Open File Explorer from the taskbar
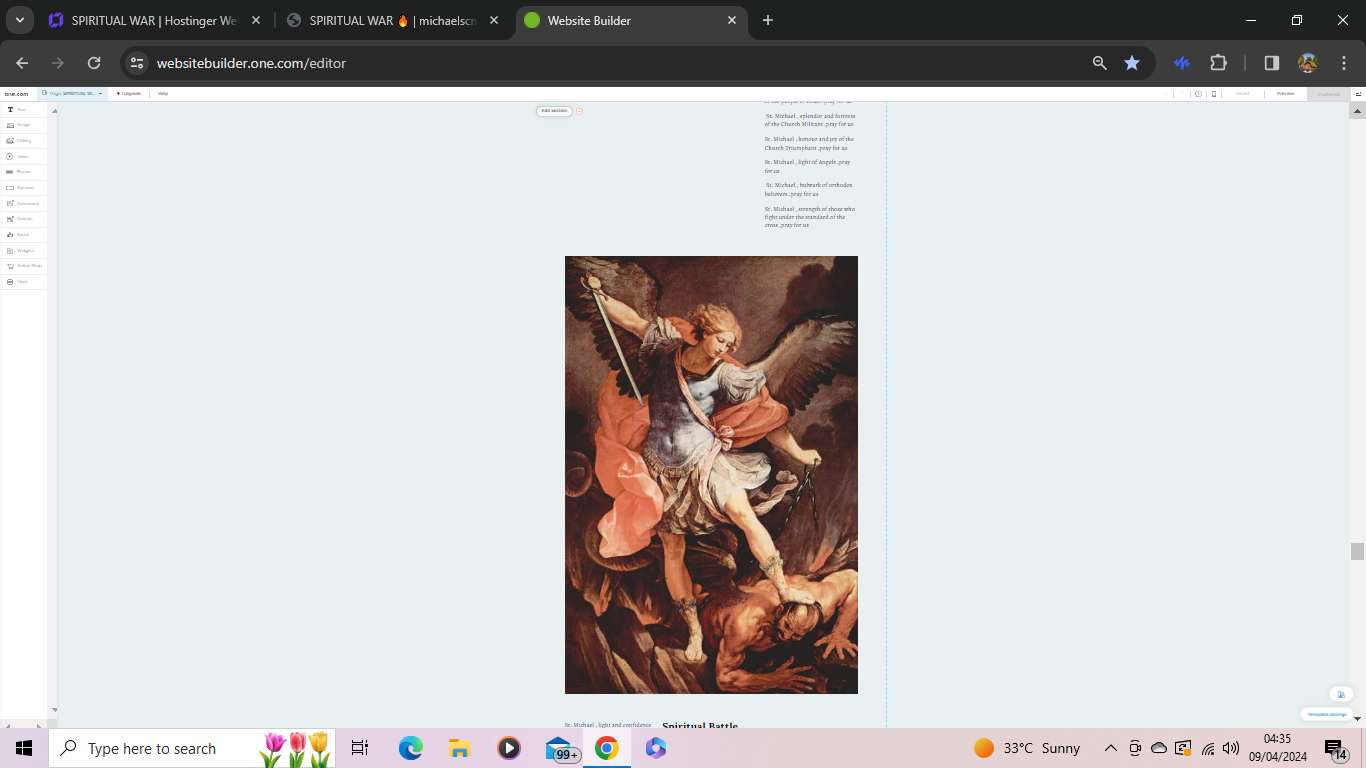The width and height of the screenshot is (1366, 768). click(460, 748)
